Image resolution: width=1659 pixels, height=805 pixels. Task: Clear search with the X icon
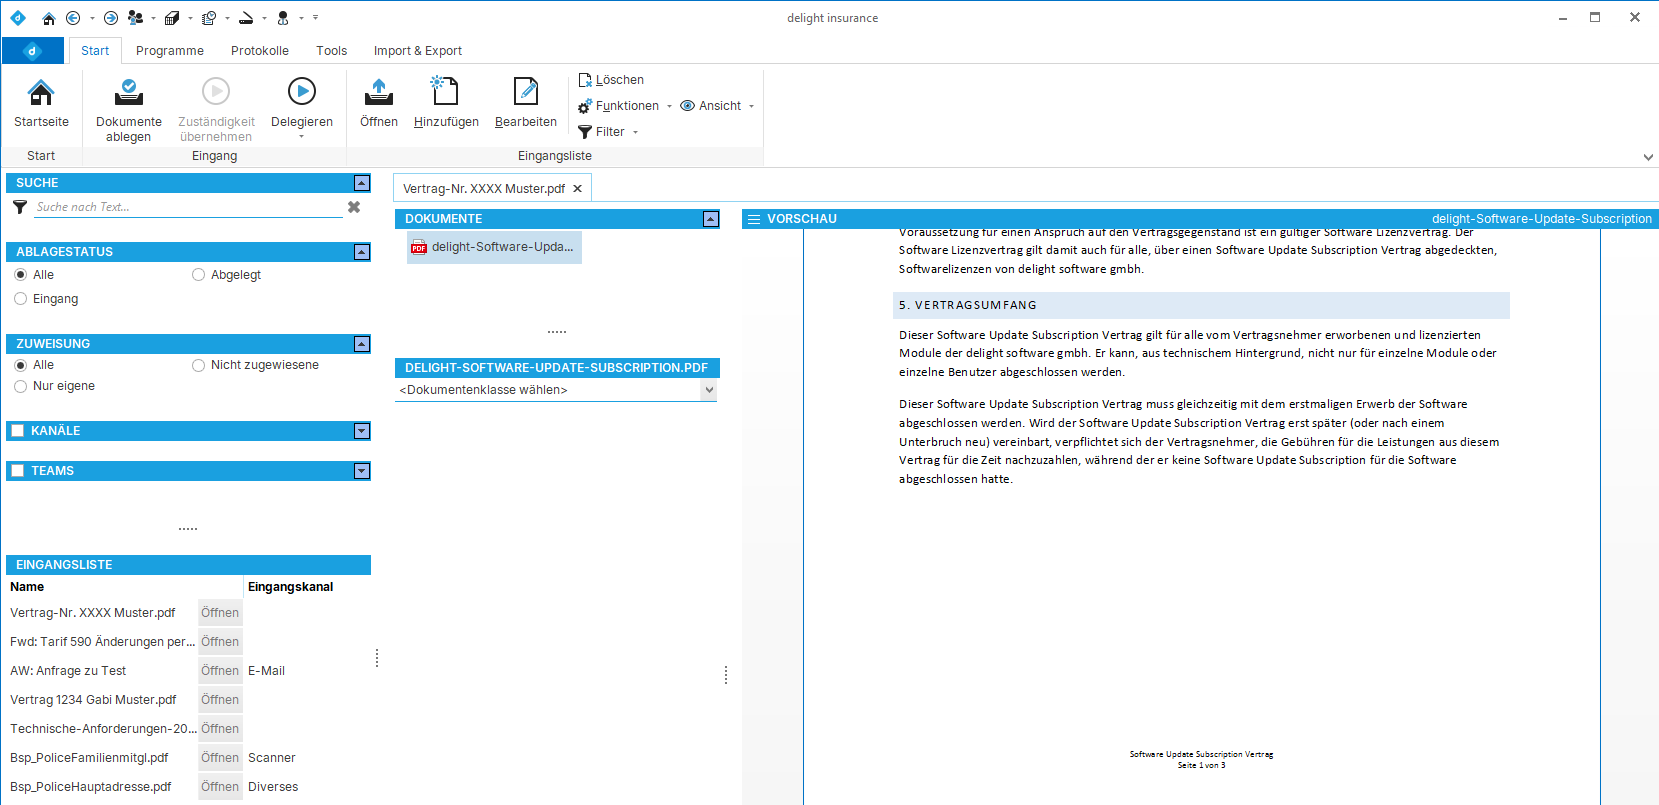click(x=353, y=207)
